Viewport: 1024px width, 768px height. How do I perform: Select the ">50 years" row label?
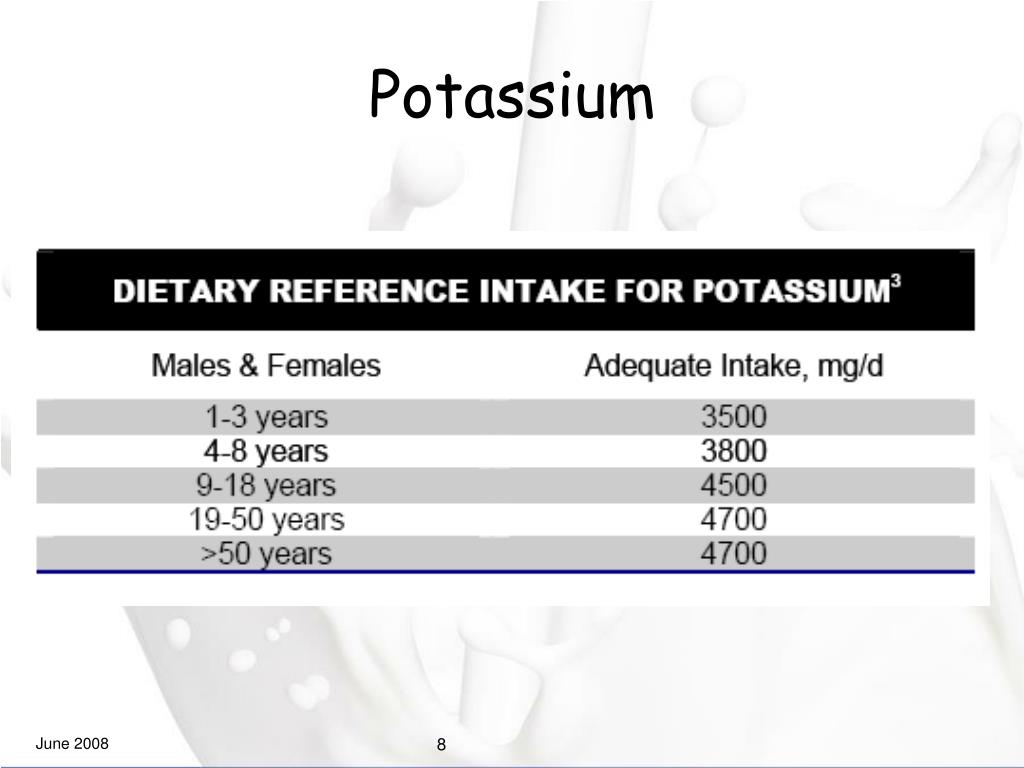coord(266,554)
